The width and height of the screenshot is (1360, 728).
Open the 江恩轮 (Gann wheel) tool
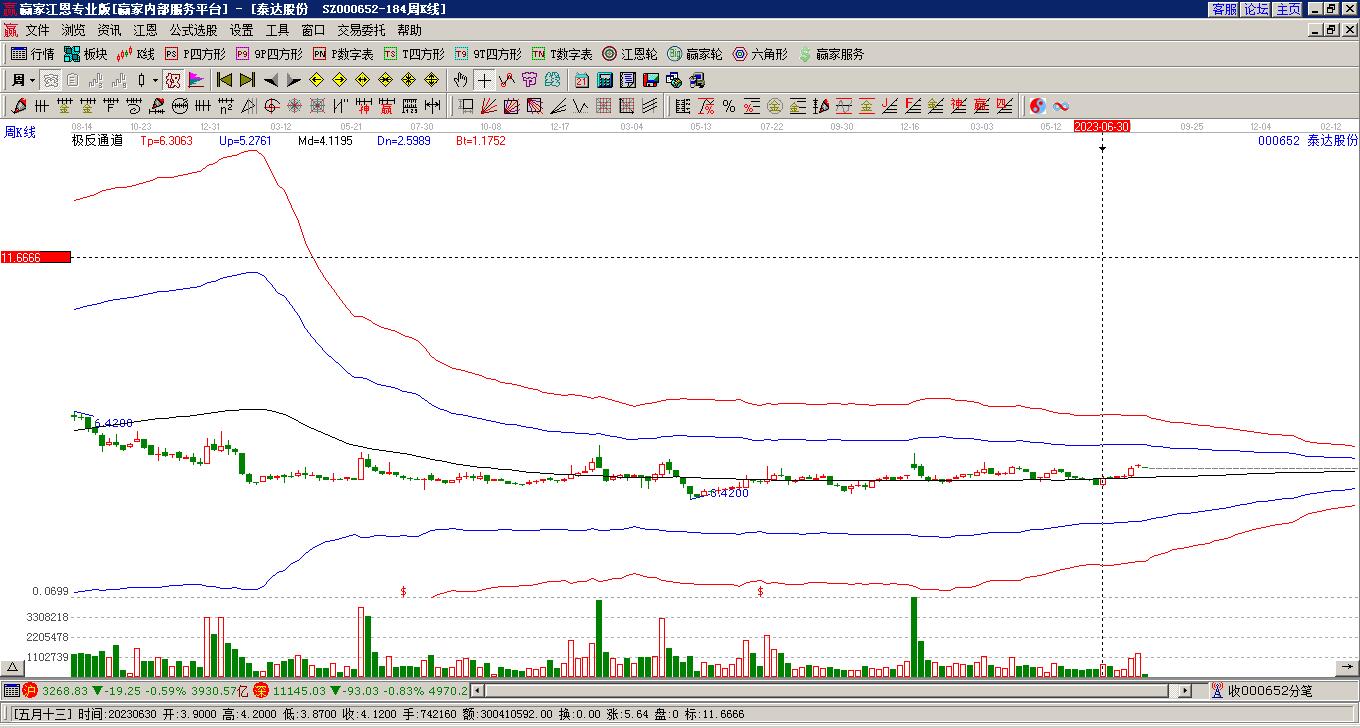point(629,54)
